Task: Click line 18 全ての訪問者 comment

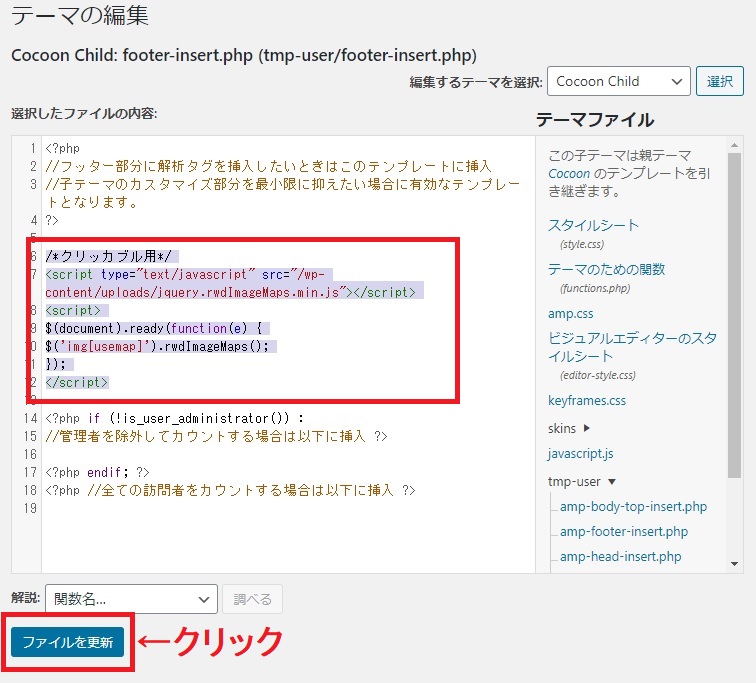Action: [230, 490]
